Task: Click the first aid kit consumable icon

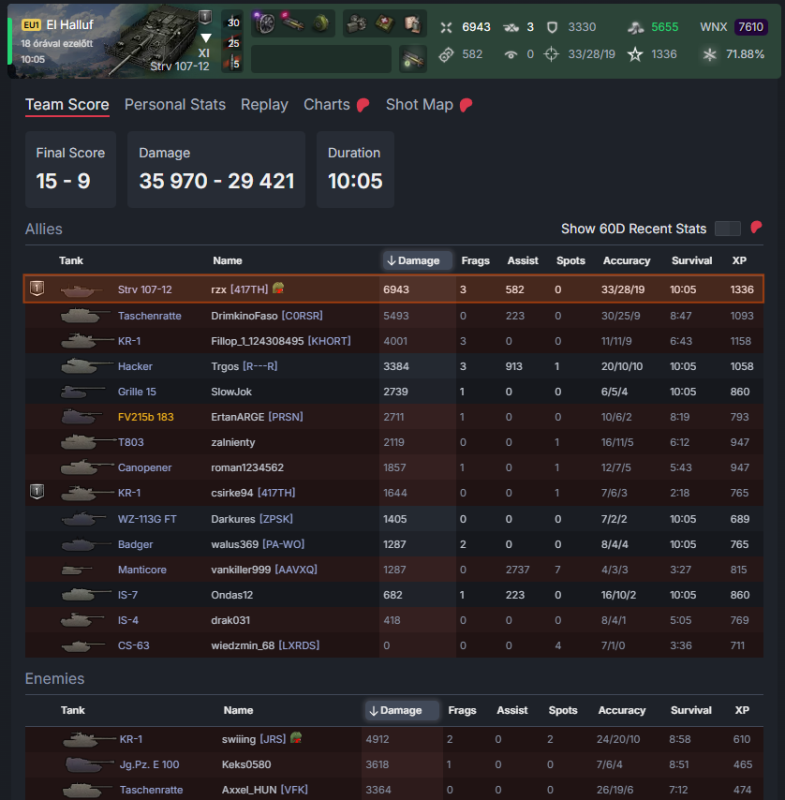Action: pos(385,23)
